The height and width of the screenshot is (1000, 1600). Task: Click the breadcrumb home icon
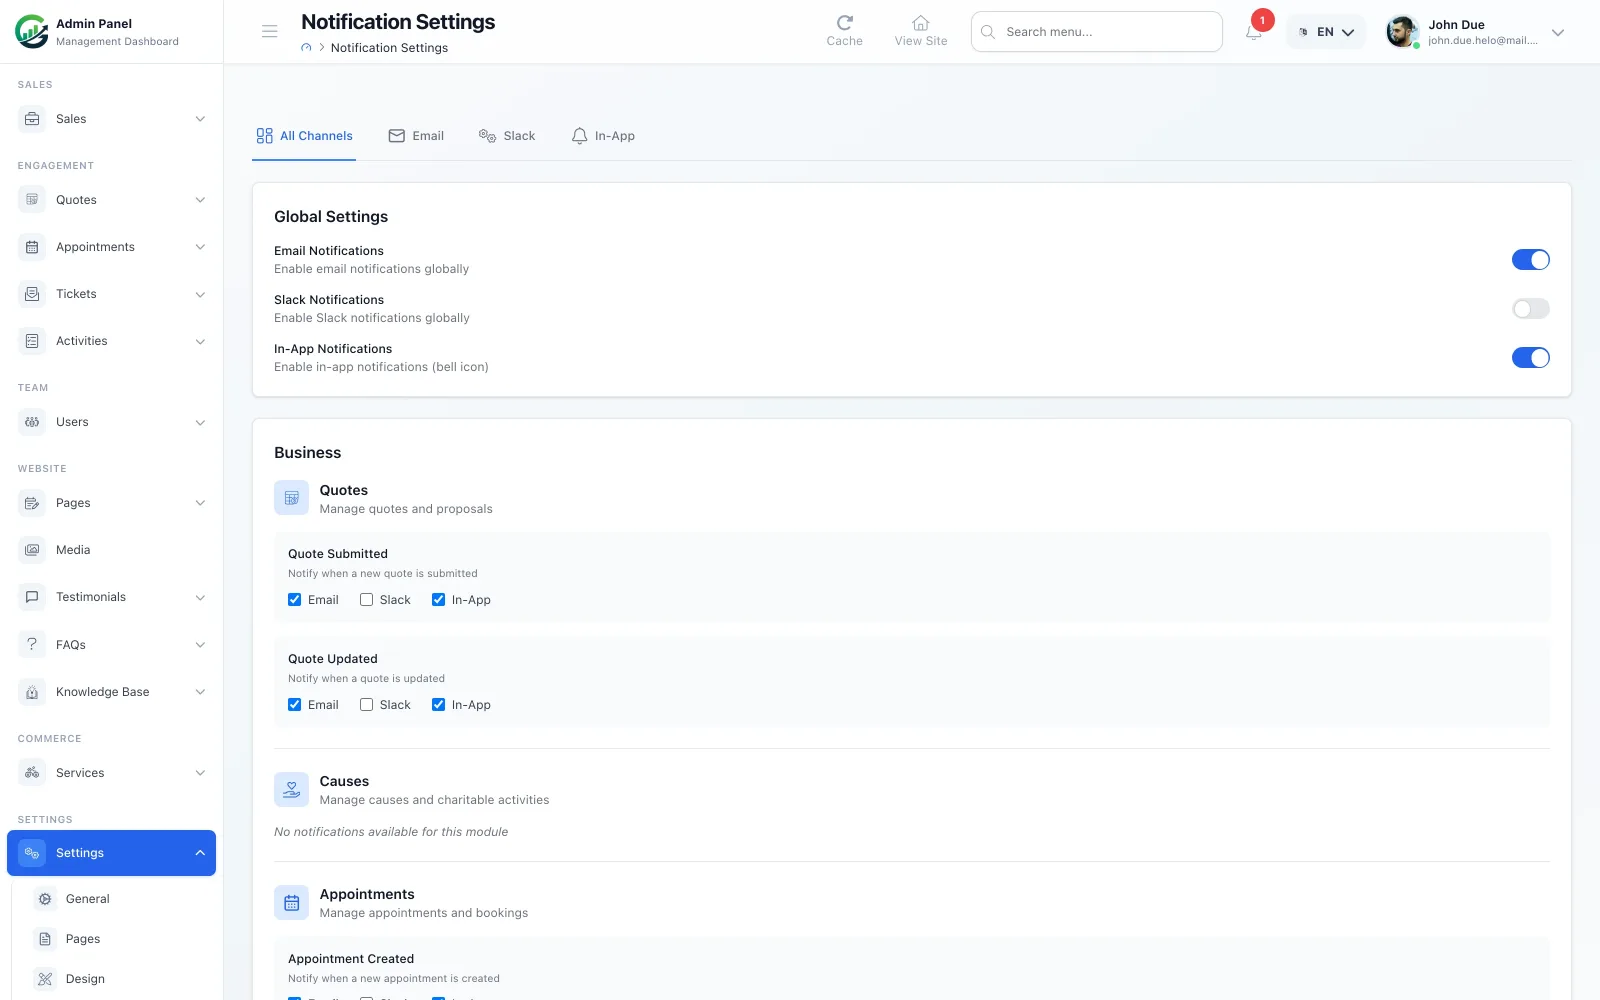coord(307,48)
